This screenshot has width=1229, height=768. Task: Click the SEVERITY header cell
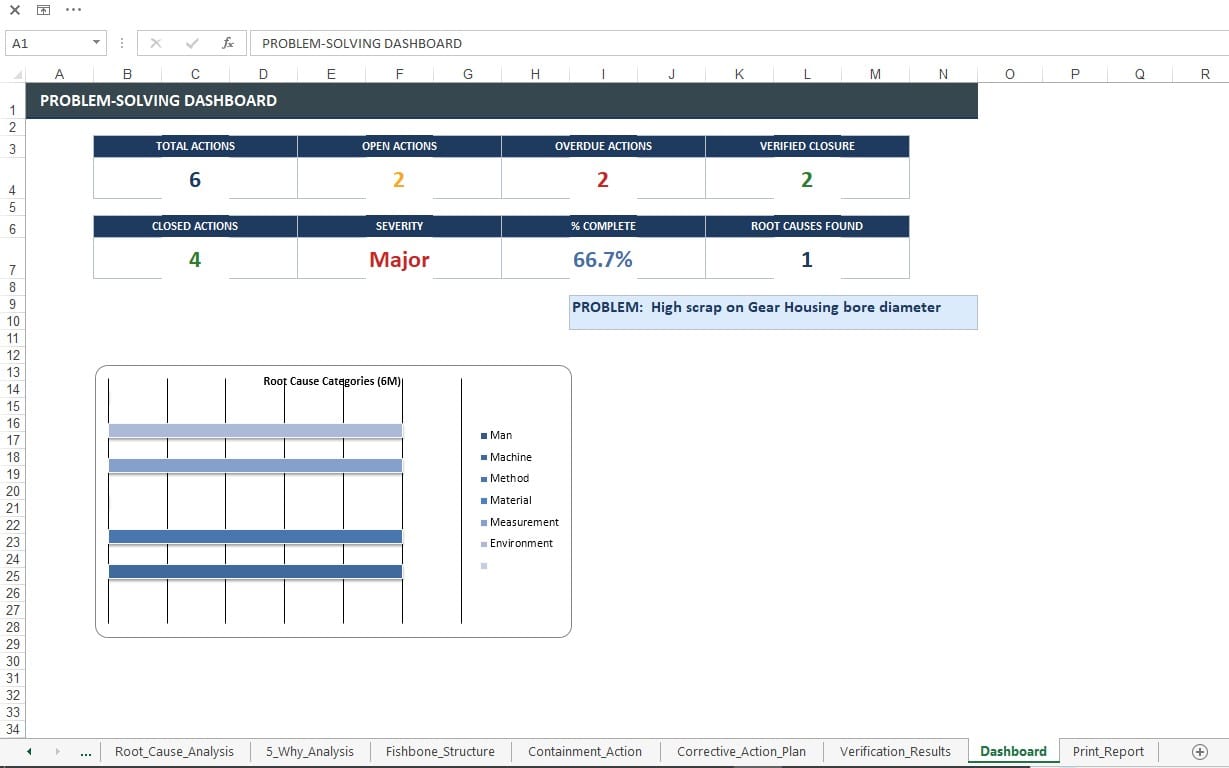click(x=399, y=226)
